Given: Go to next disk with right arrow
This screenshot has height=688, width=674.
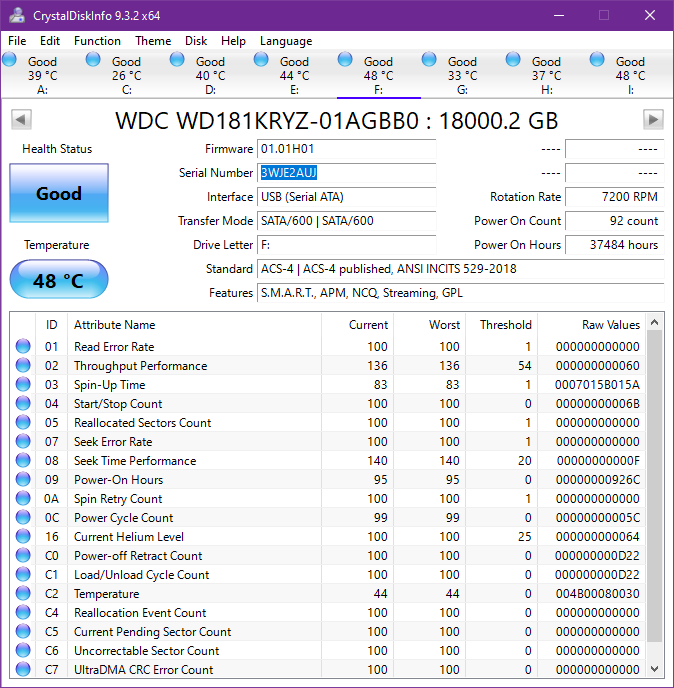Looking at the screenshot, I should click(653, 120).
